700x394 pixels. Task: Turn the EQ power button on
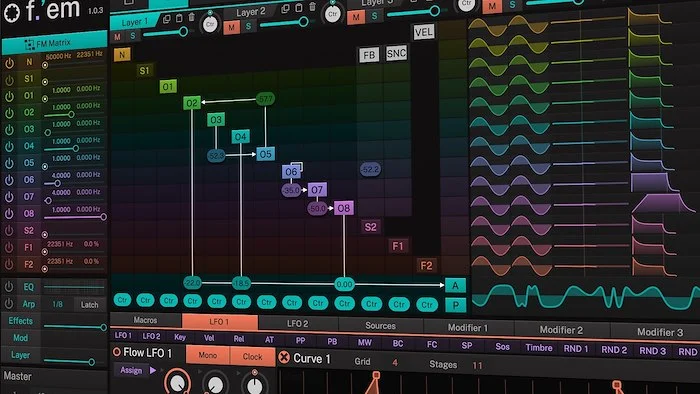8,286
